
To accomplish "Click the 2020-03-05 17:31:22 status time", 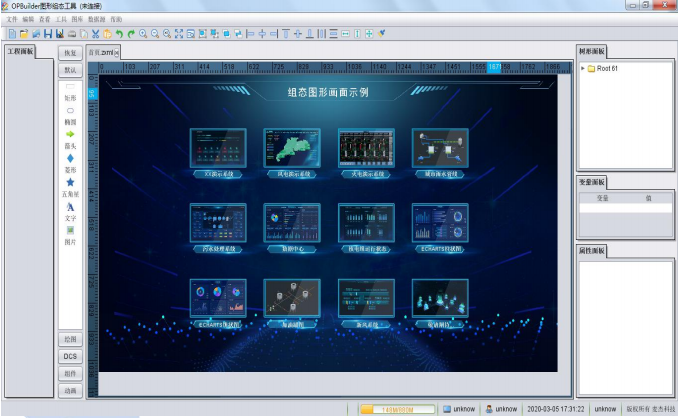I will pos(555,409).
